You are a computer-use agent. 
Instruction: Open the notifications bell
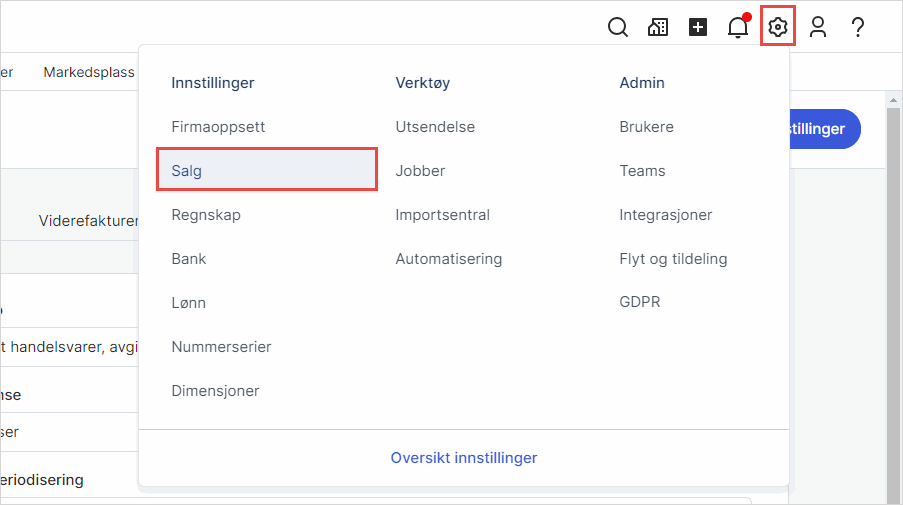coord(738,27)
